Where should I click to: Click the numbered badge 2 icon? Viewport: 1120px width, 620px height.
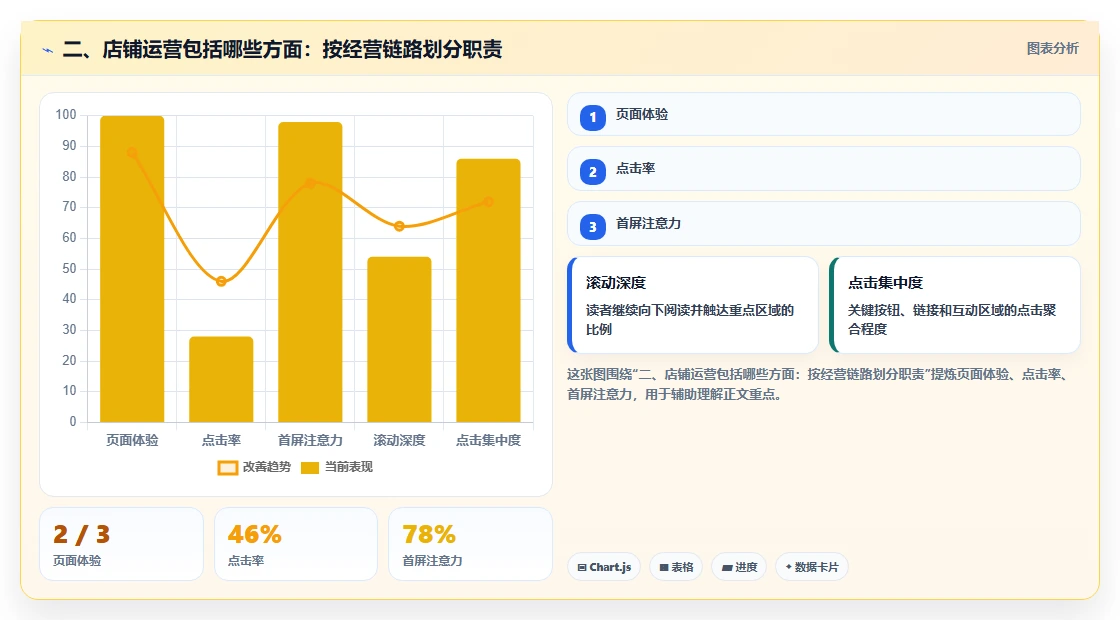coord(592,172)
